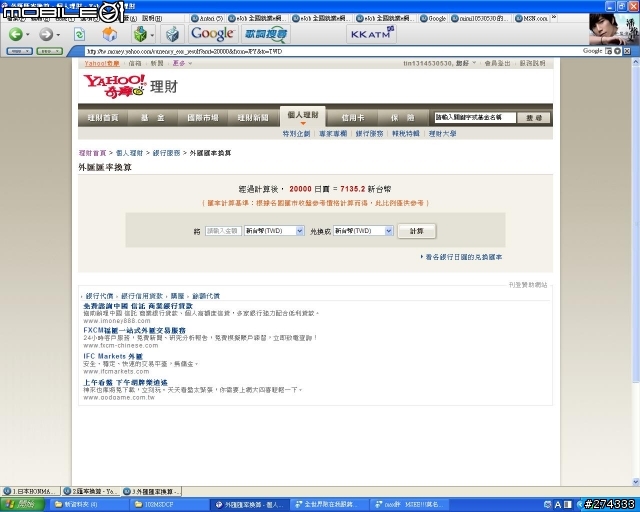Open the 新聞 link in the top strip
Viewport: 640px width, 512px height.
click(x=157, y=63)
